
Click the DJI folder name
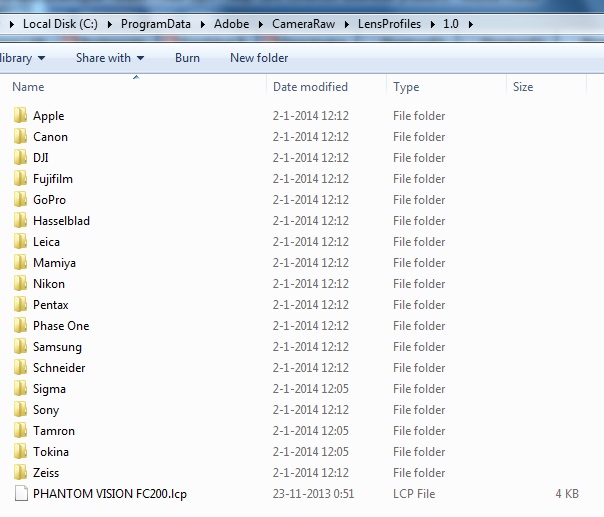[40, 158]
